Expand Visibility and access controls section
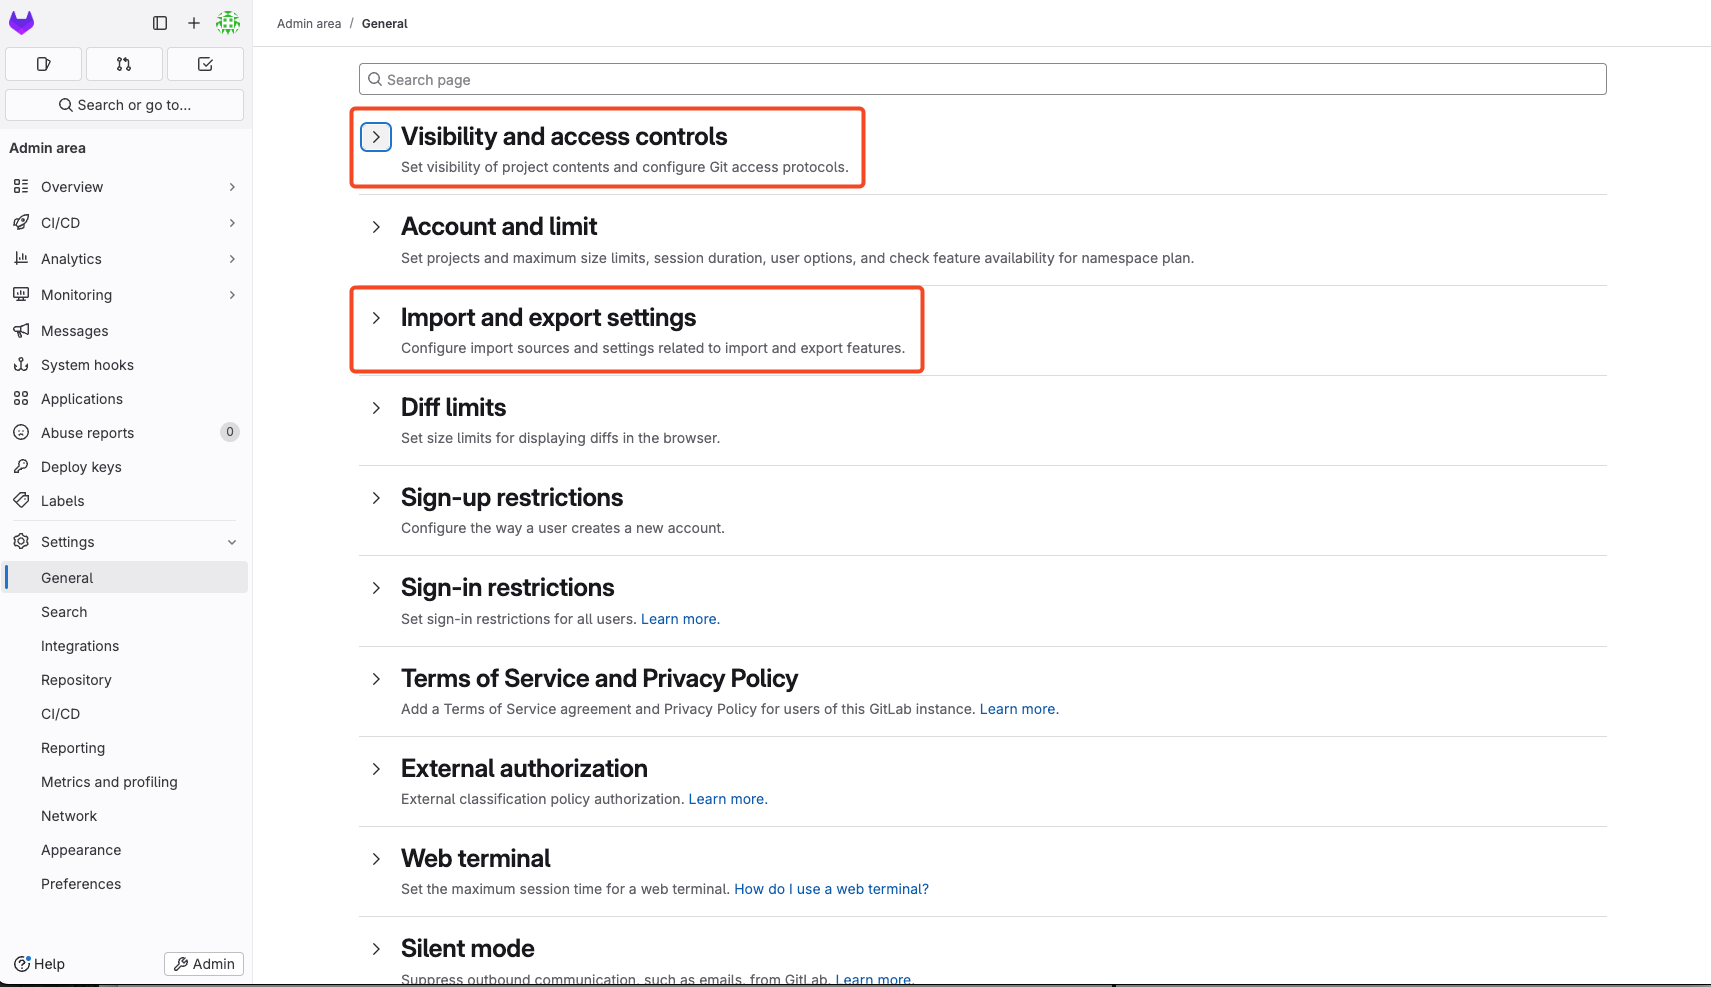1711x987 pixels. (x=376, y=137)
